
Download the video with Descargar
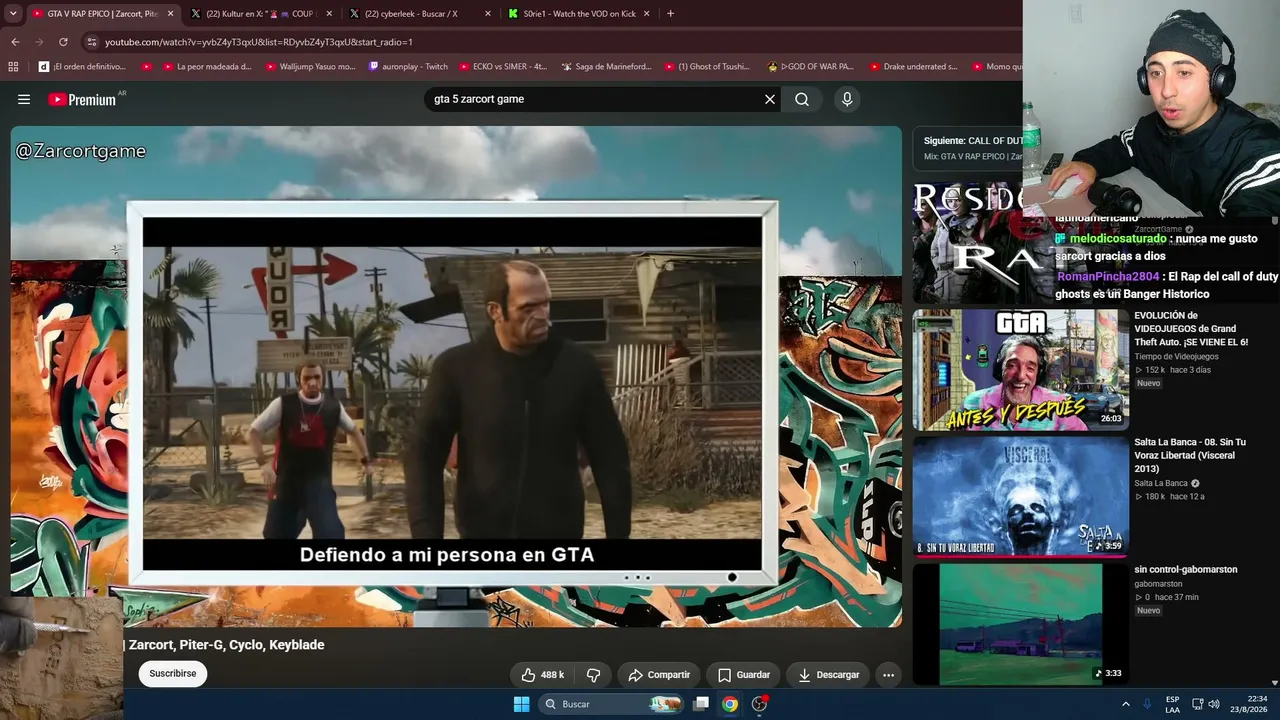click(828, 675)
